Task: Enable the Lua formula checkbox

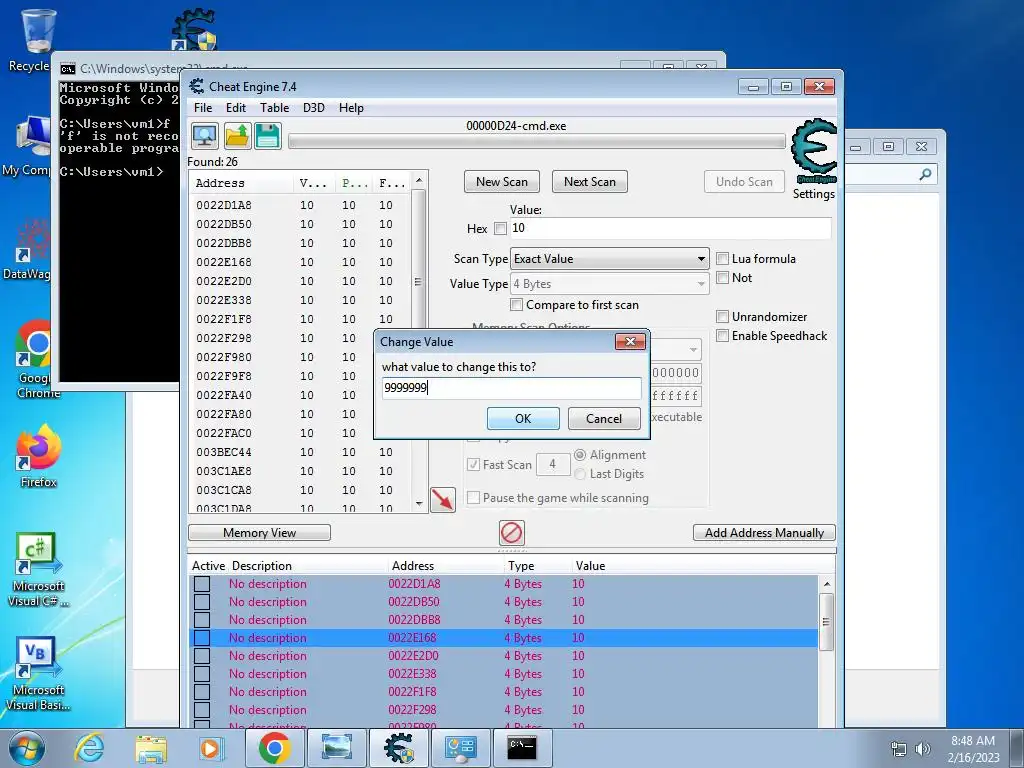Action: pos(722,259)
